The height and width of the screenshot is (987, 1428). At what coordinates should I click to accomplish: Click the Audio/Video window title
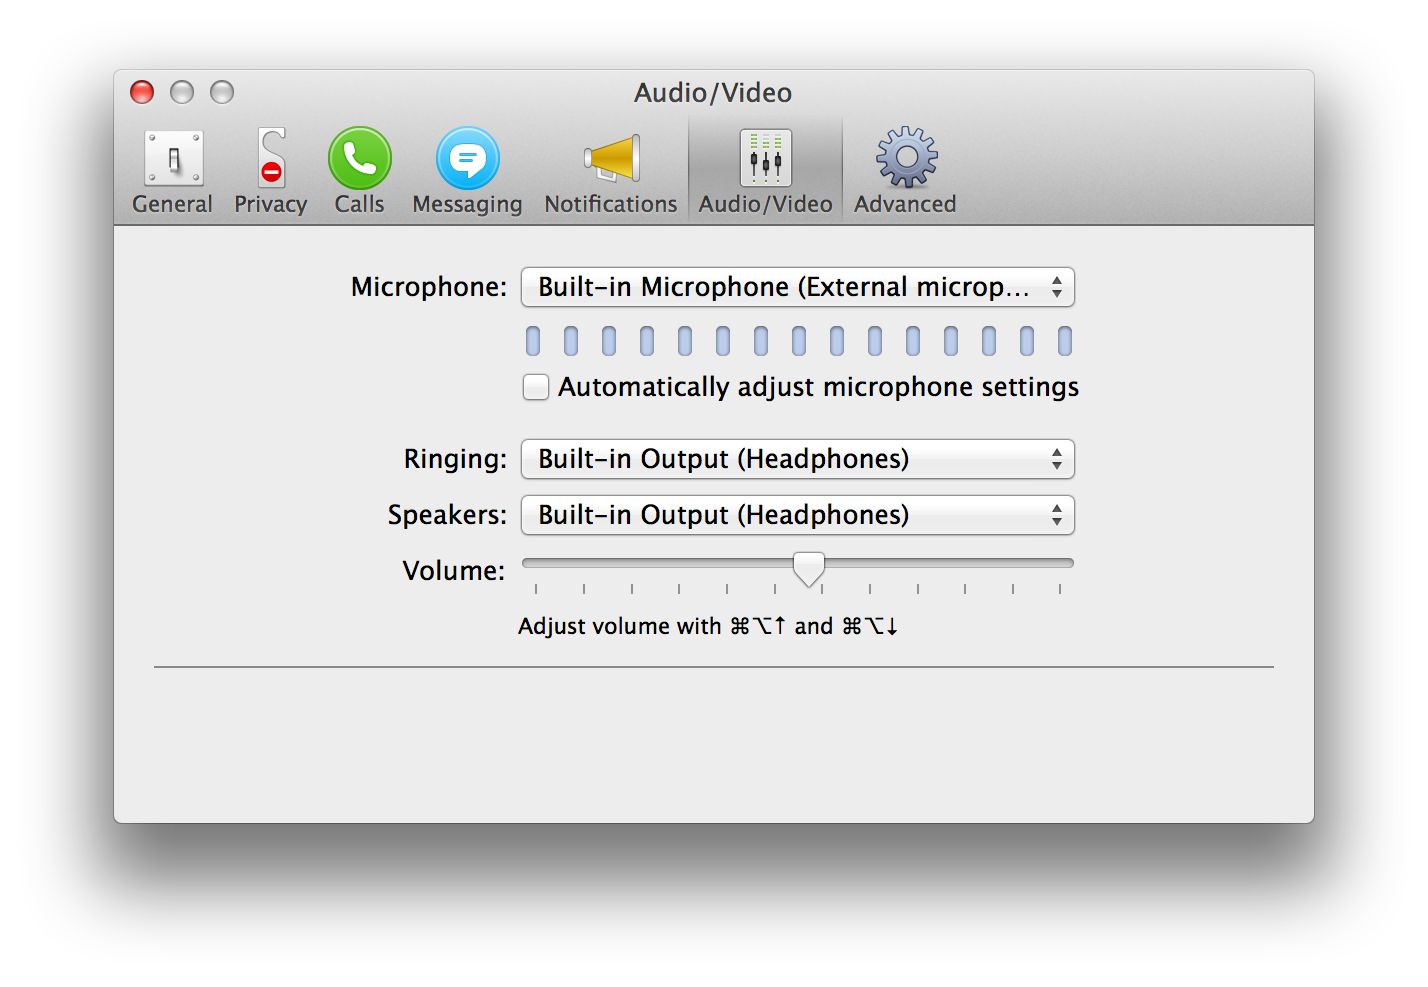[x=713, y=93]
